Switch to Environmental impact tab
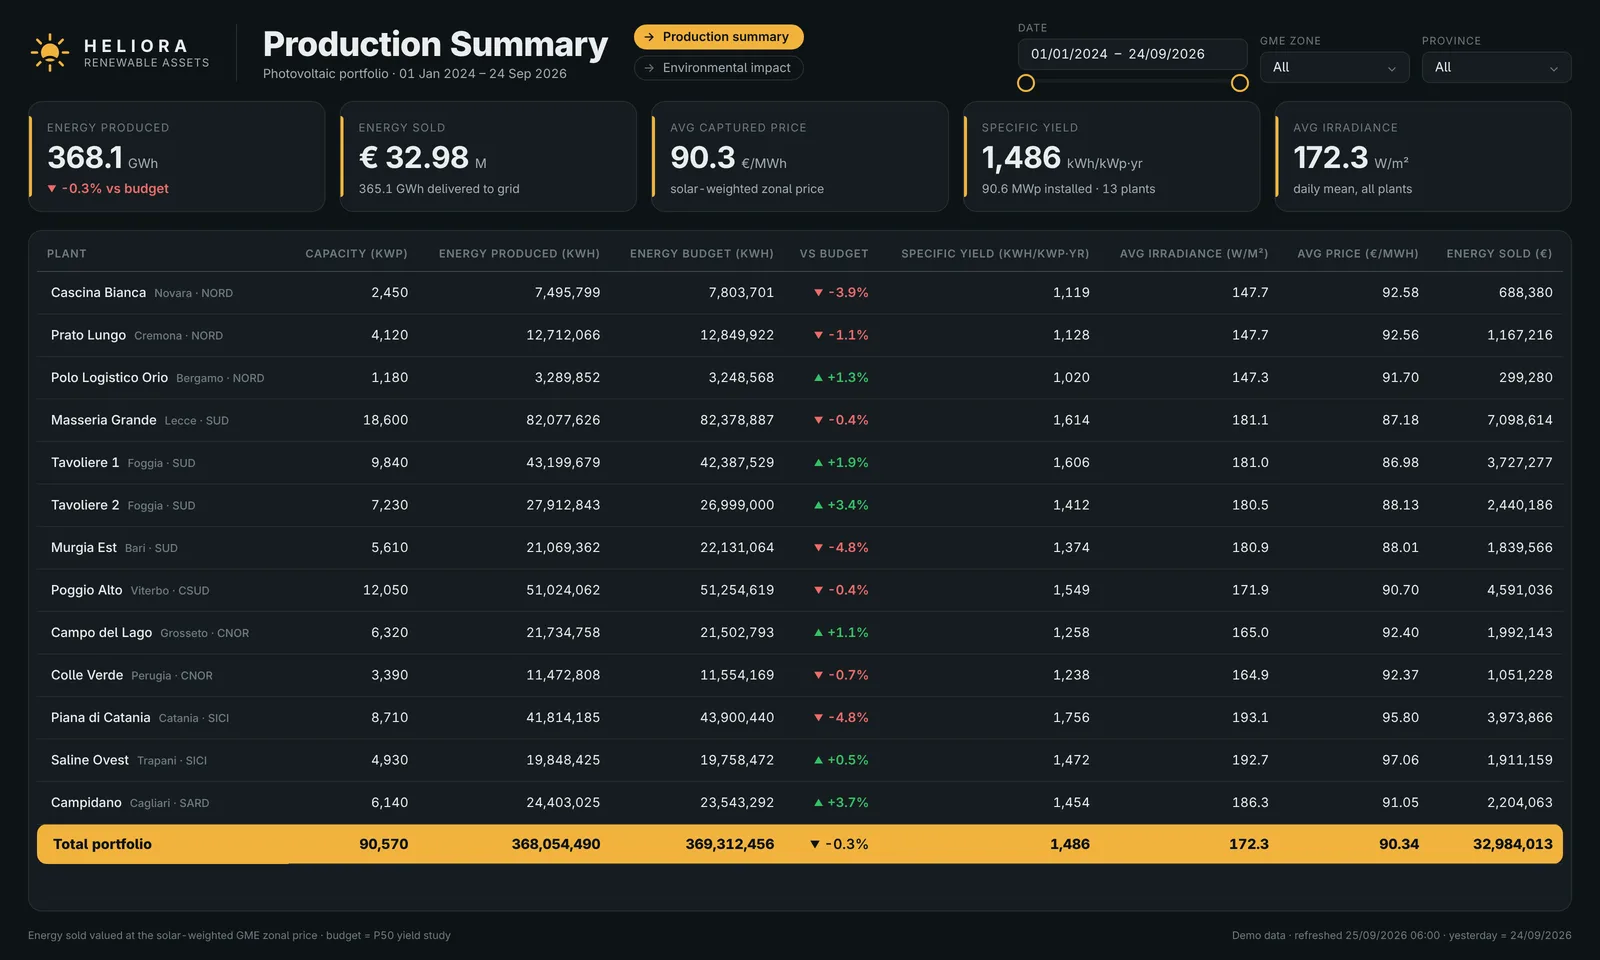Image resolution: width=1600 pixels, height=960 pixels. 718,68
